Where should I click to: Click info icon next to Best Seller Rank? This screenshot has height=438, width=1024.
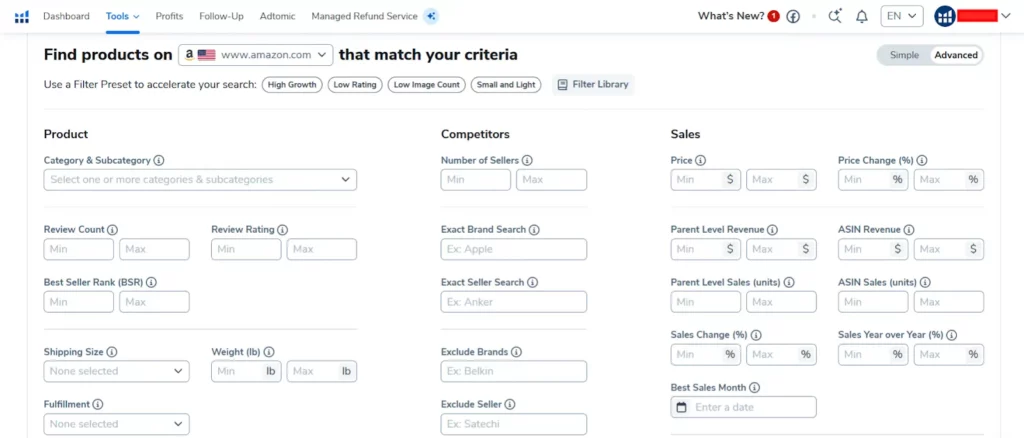click(x=152, y=282)
